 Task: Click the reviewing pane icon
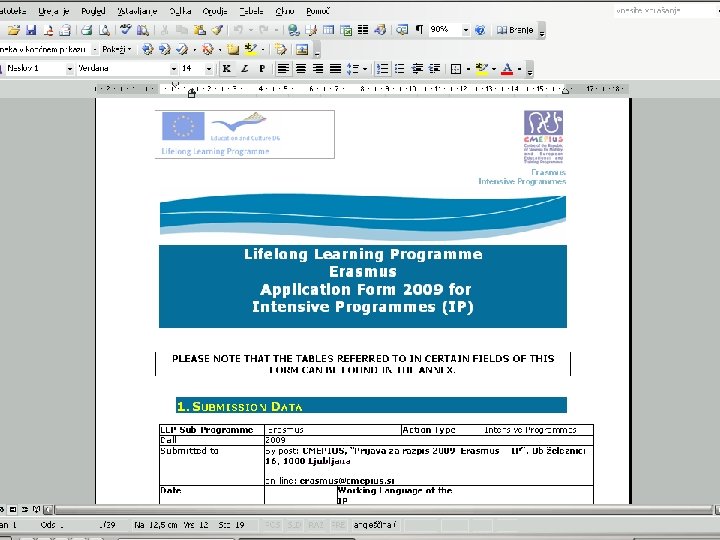302,49
